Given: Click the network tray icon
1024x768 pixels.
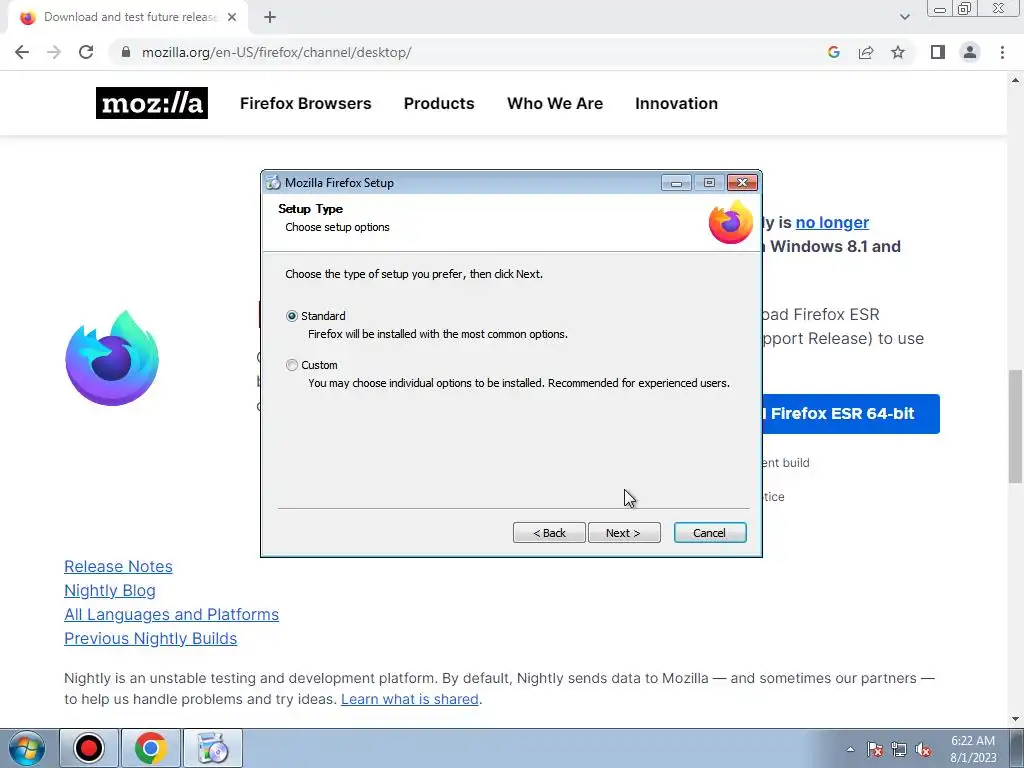Looking at the screenshot, I should 899,749.
